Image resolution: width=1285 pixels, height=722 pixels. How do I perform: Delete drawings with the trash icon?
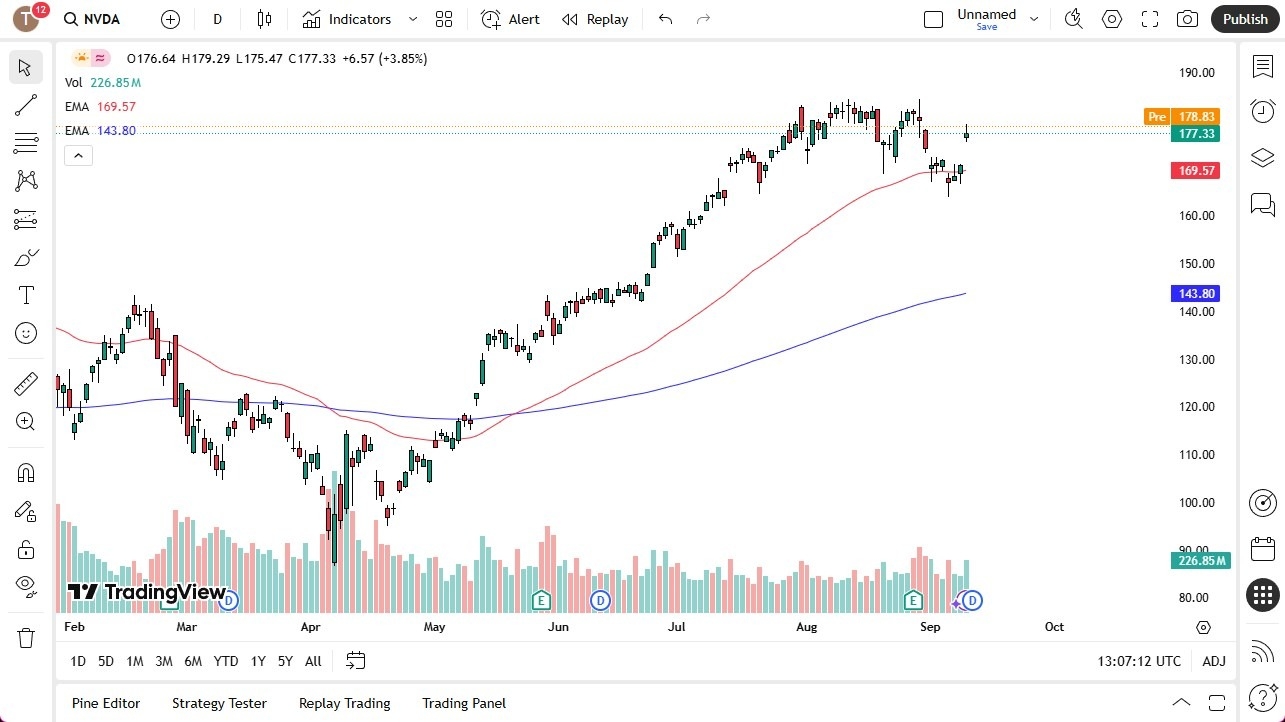[25, 636]
